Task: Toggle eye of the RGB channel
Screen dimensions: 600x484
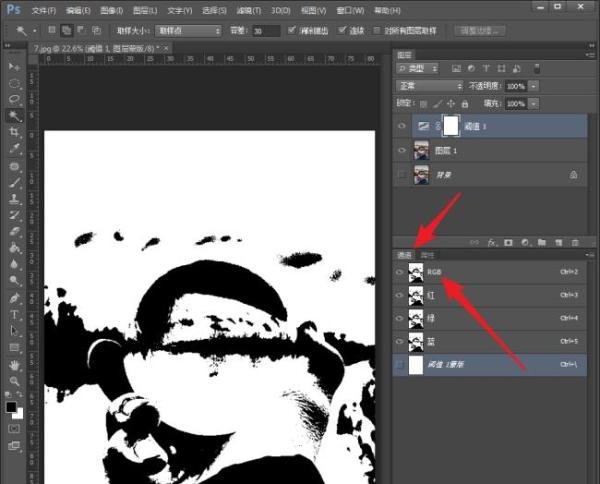Action: 399,272
